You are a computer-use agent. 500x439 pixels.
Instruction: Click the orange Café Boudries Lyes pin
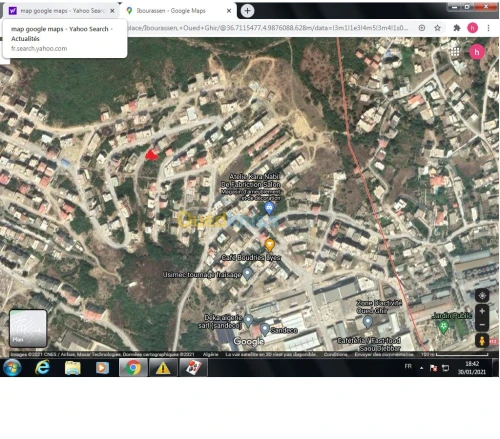pyautogui.click(x=270, y=245)
